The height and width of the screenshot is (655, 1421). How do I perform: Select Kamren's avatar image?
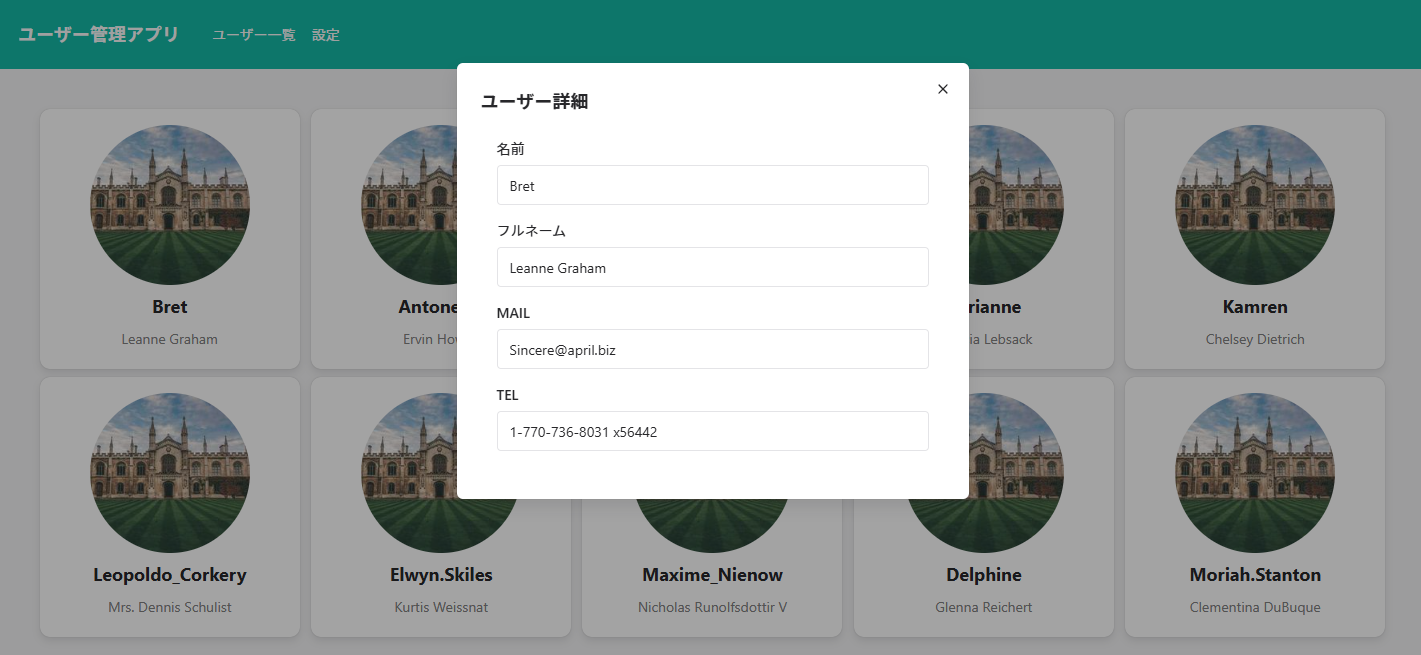1255,205
